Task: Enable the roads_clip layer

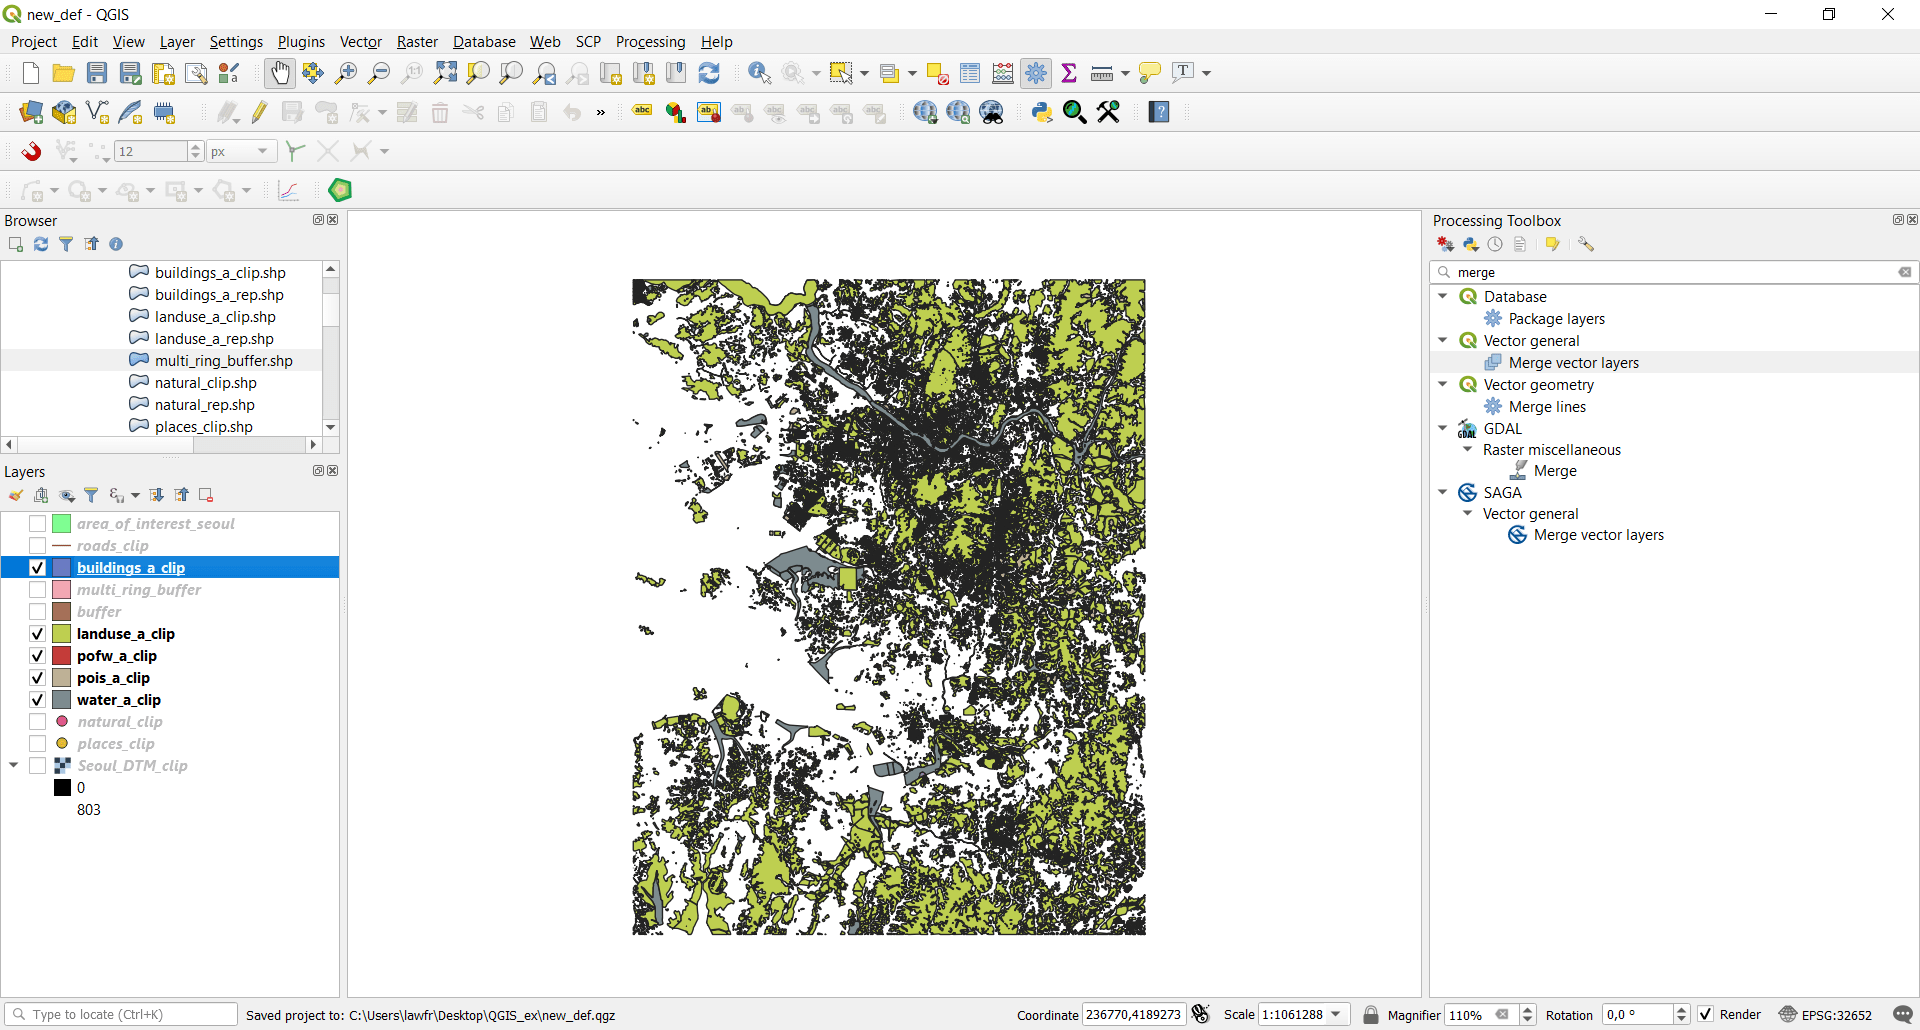Action: 37,545
